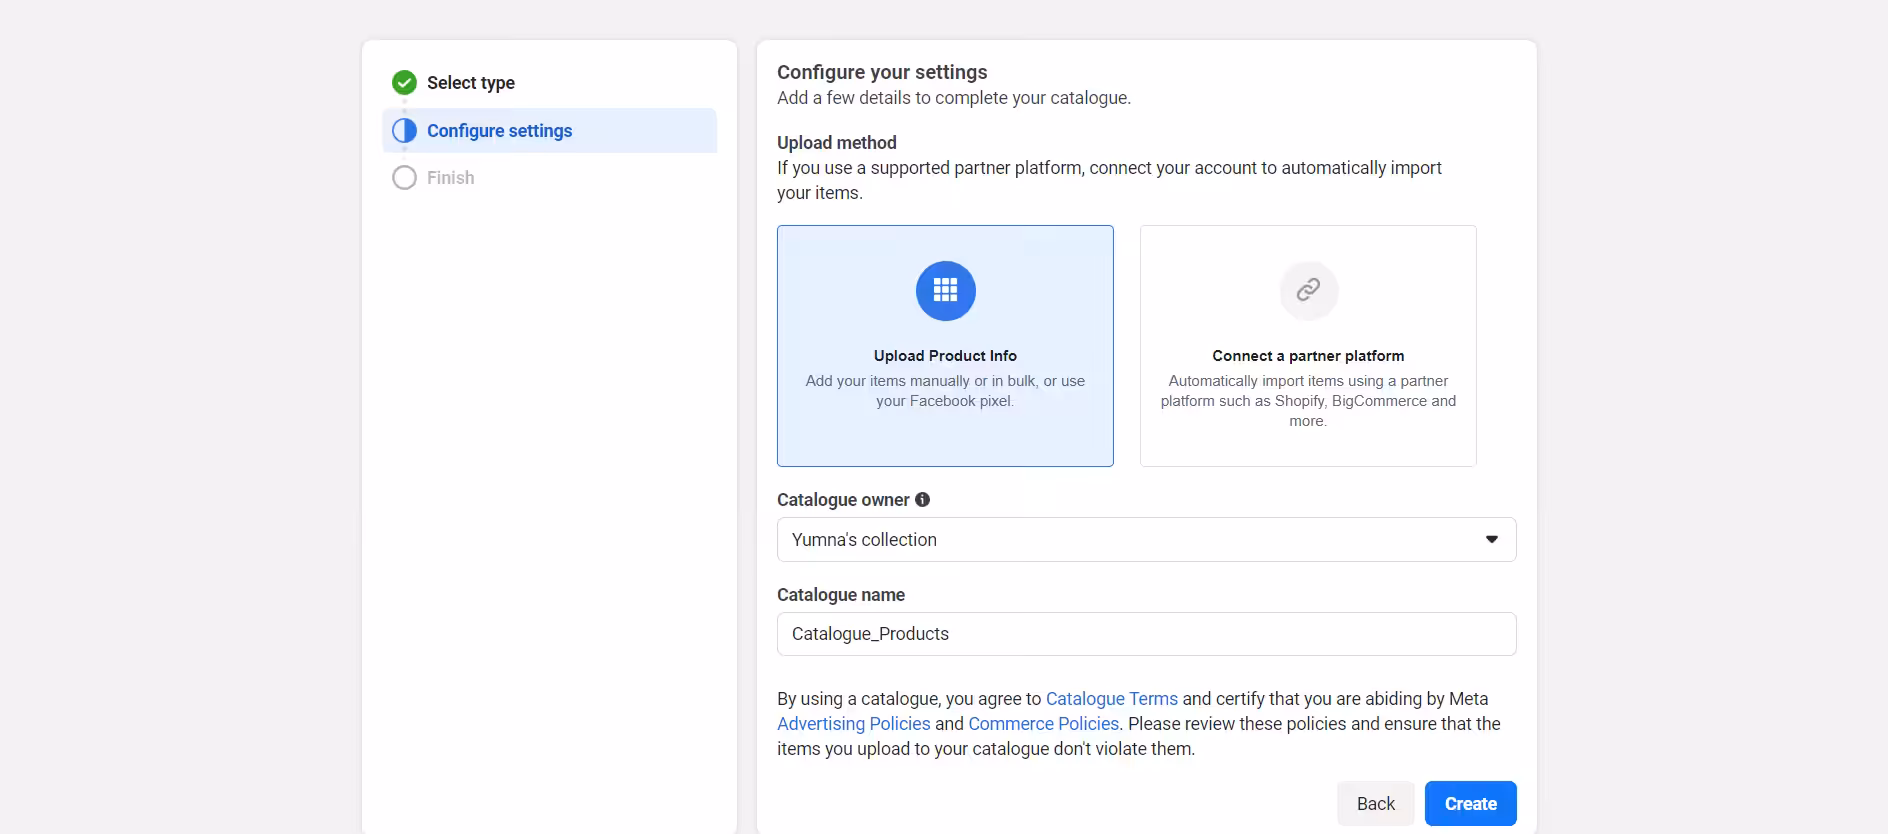Click the half-filled Configure settings step icon
Image resolution: width=1888 pixels, height=834 pixels.
404,131
